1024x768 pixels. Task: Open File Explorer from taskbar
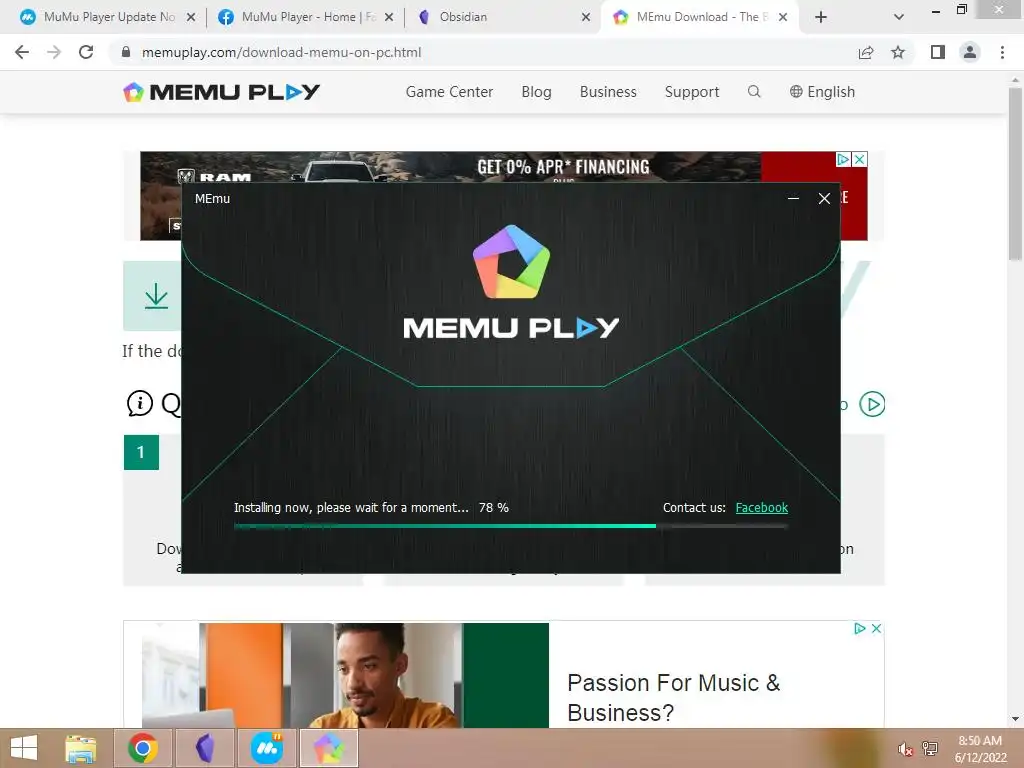pos(81,748)
